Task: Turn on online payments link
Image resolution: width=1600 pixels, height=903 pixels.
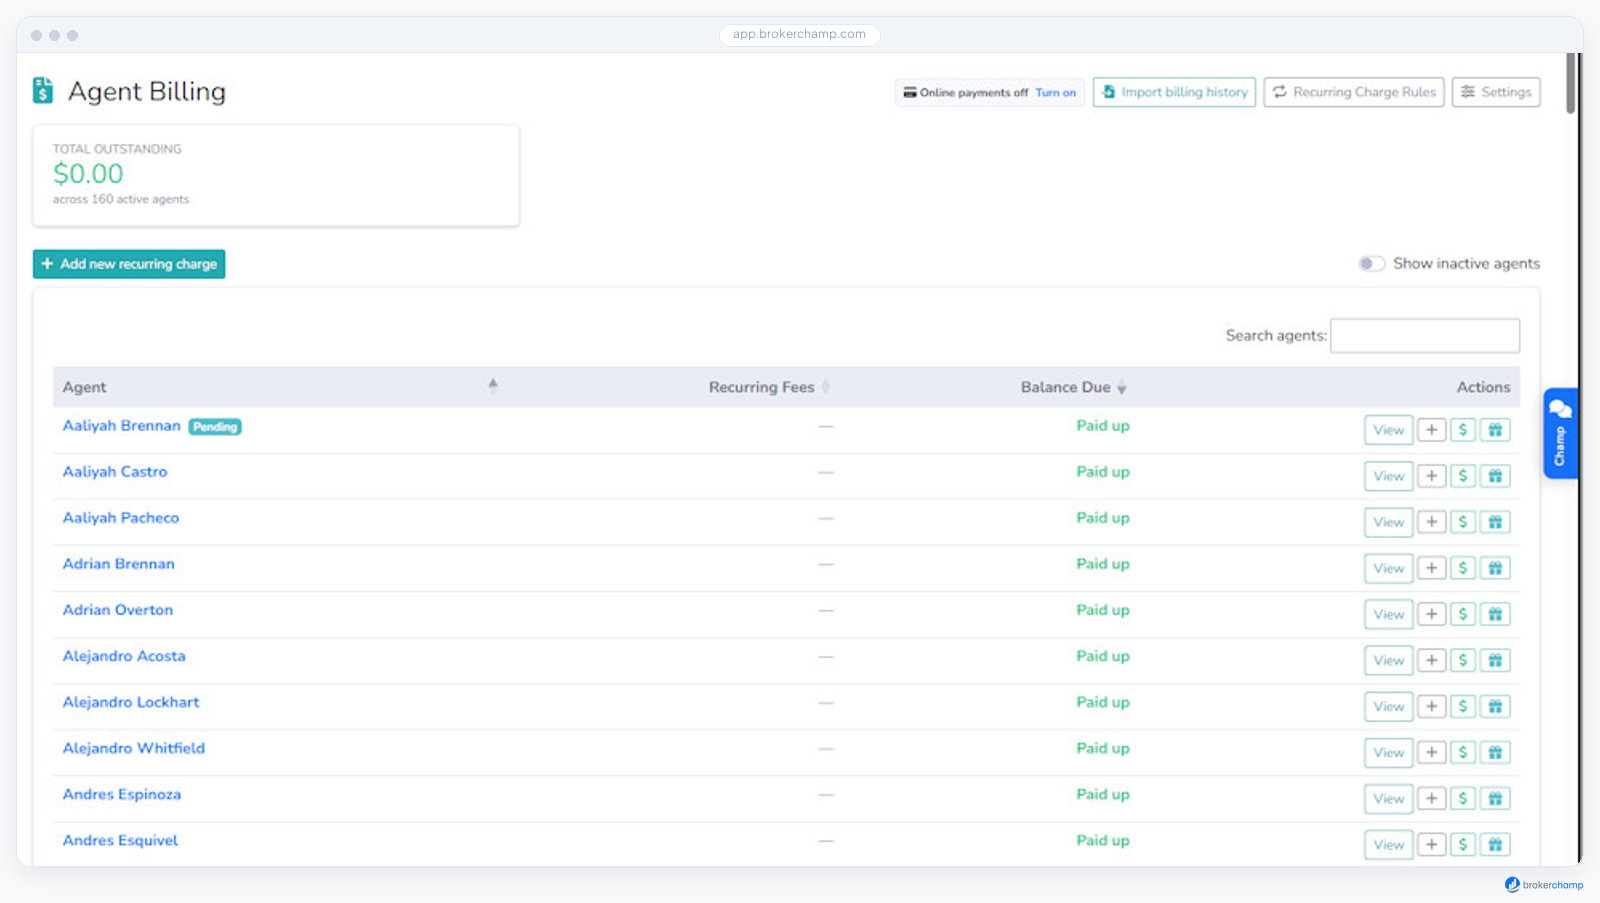Action: pos(1055,93)
